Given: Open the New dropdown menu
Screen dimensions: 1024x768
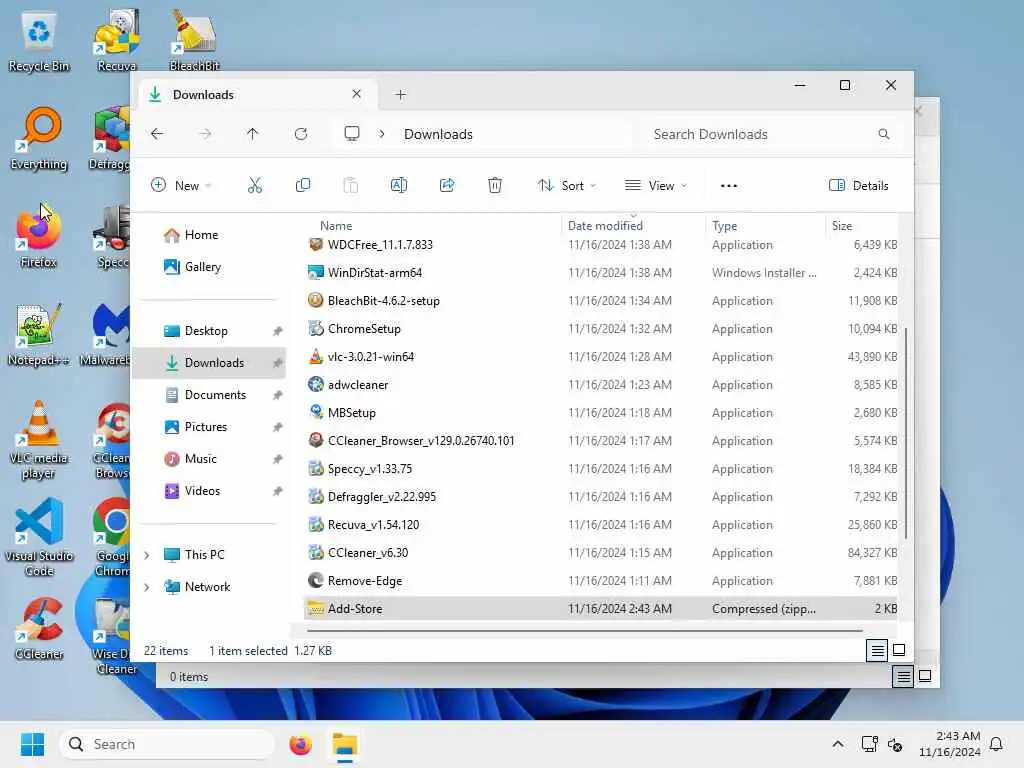Looking at the screenshot, I should [181, 185].
